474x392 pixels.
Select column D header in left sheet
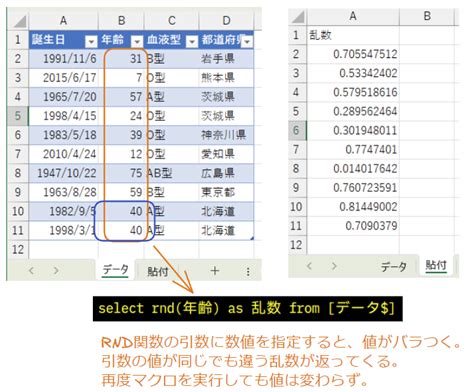(226, 21)
